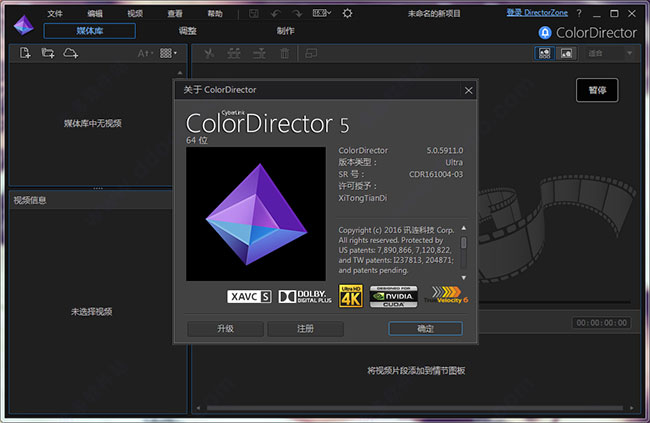Click the undo arrow icon
The width and height of the screenshot is (650, 423).
tap(276, 14)
